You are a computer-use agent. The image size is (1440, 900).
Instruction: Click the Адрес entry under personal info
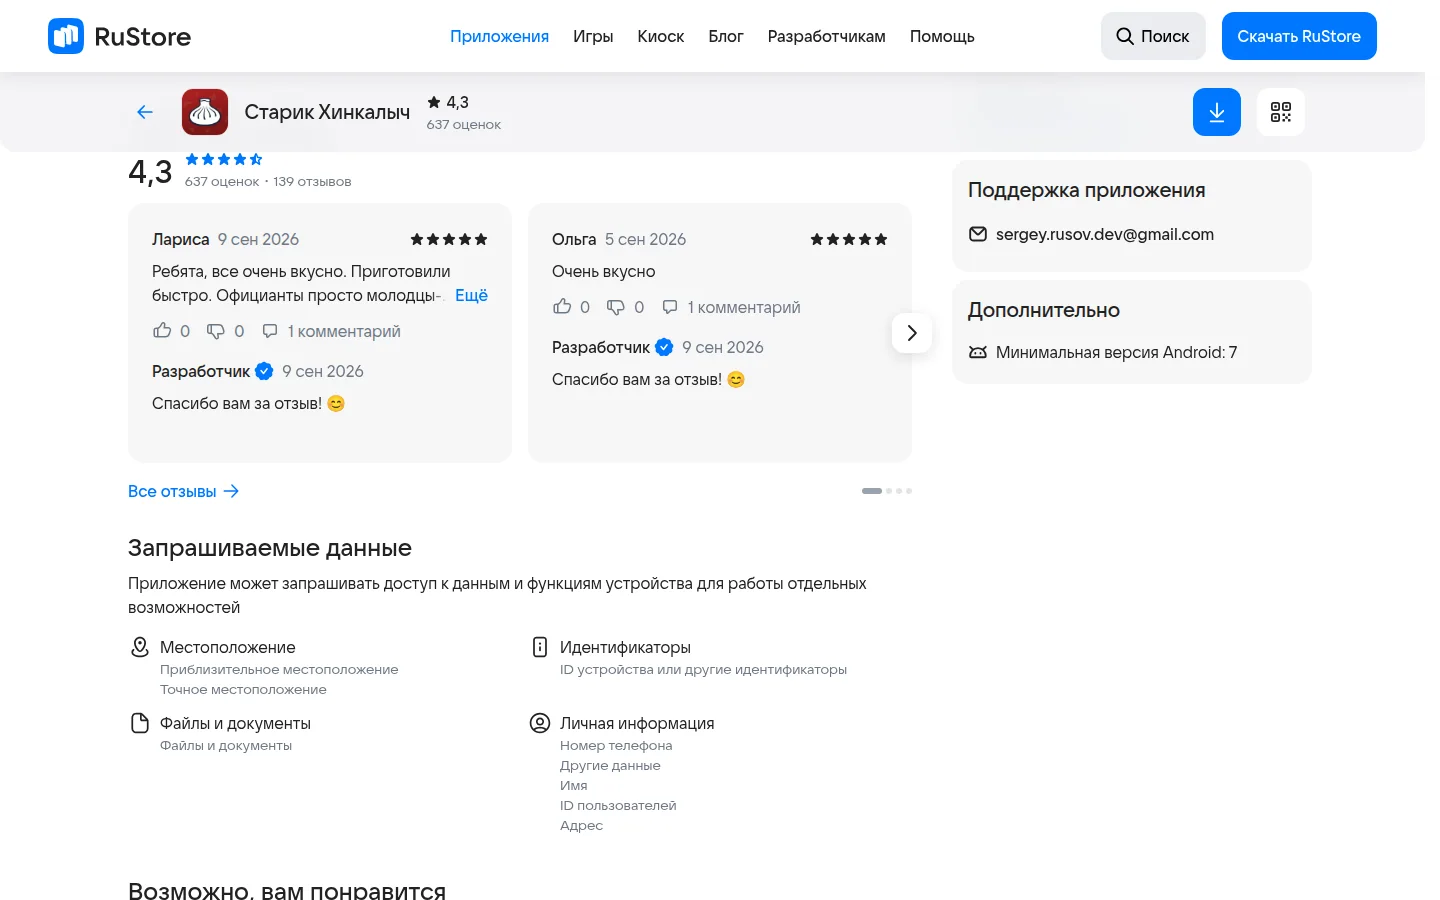tap(581, 825)
